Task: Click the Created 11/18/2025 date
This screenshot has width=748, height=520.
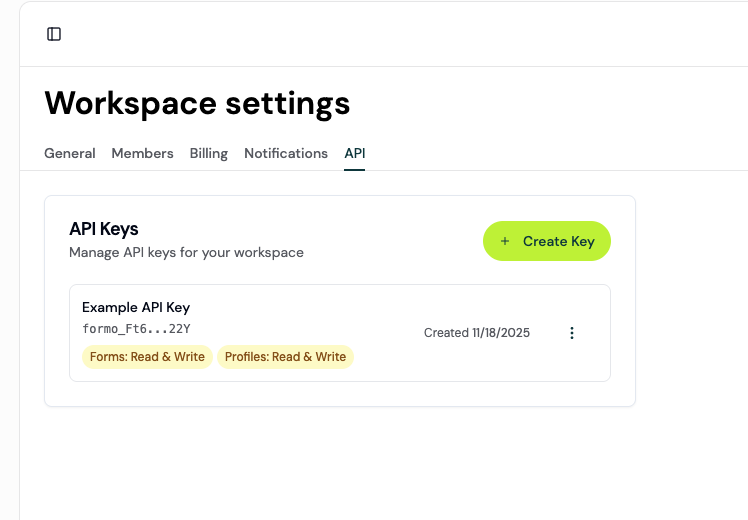Action: tap(477, 333)
